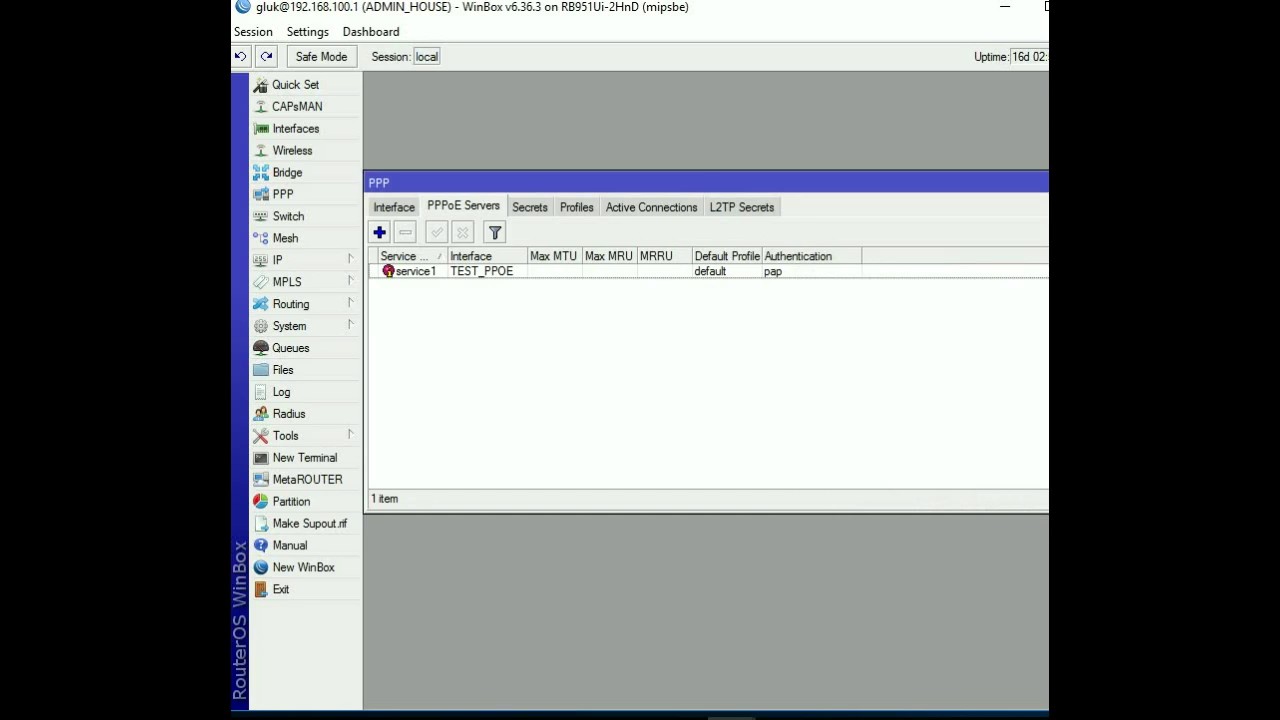Expand the Tools submenu arrow
The height and width of the screenshot is (720, 1280).
click(x=351, y=435)
